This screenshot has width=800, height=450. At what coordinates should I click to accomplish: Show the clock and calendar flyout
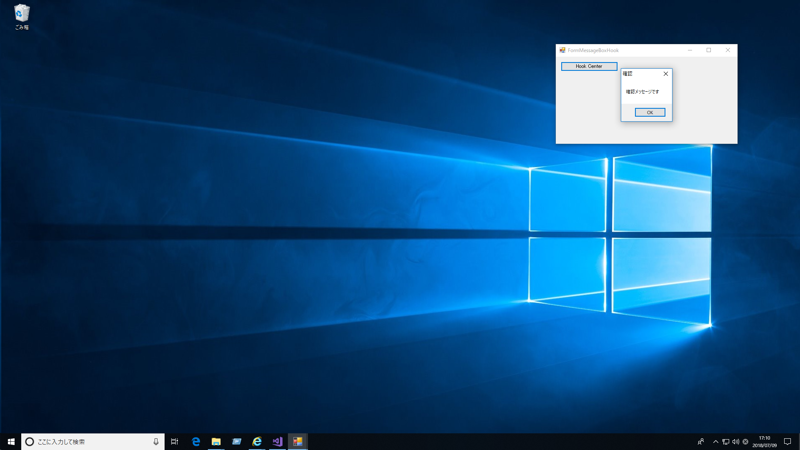click(x=764, y=442)
